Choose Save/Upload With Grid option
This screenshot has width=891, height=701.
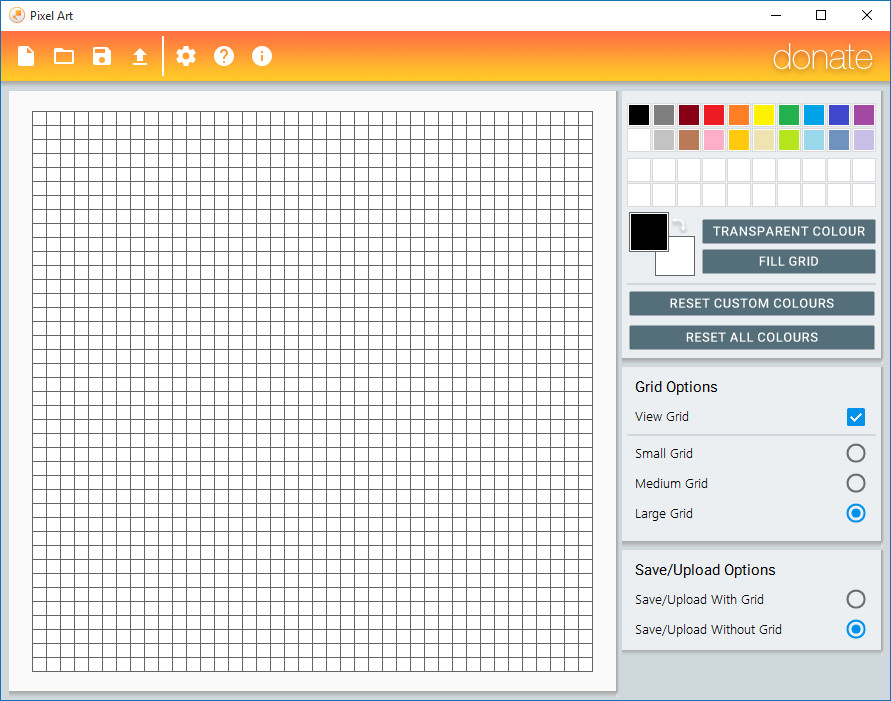(x=856, y=599)
